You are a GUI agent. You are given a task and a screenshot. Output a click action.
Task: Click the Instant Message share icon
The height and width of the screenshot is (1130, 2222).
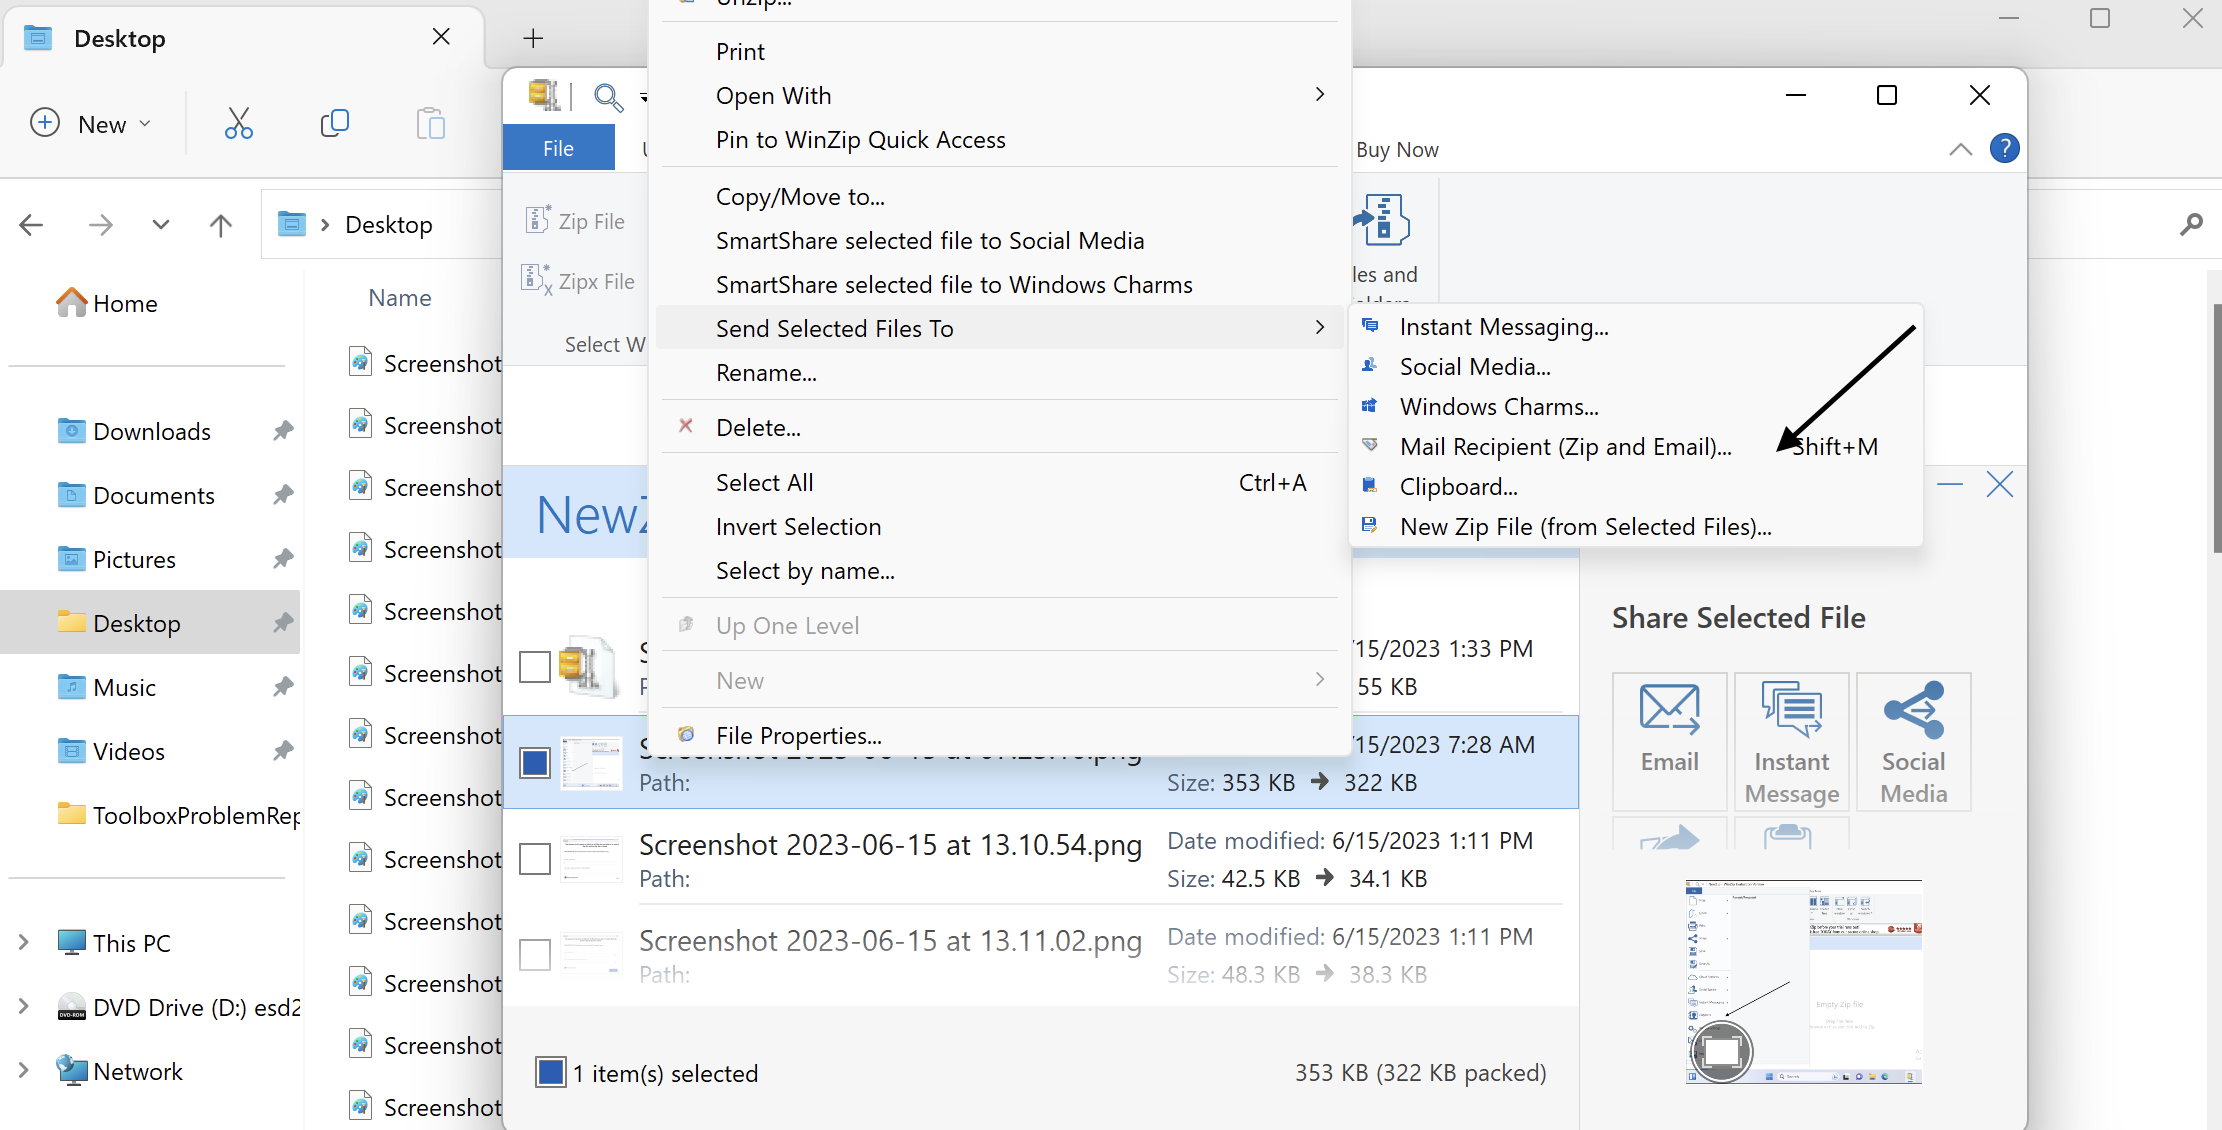1791,741
